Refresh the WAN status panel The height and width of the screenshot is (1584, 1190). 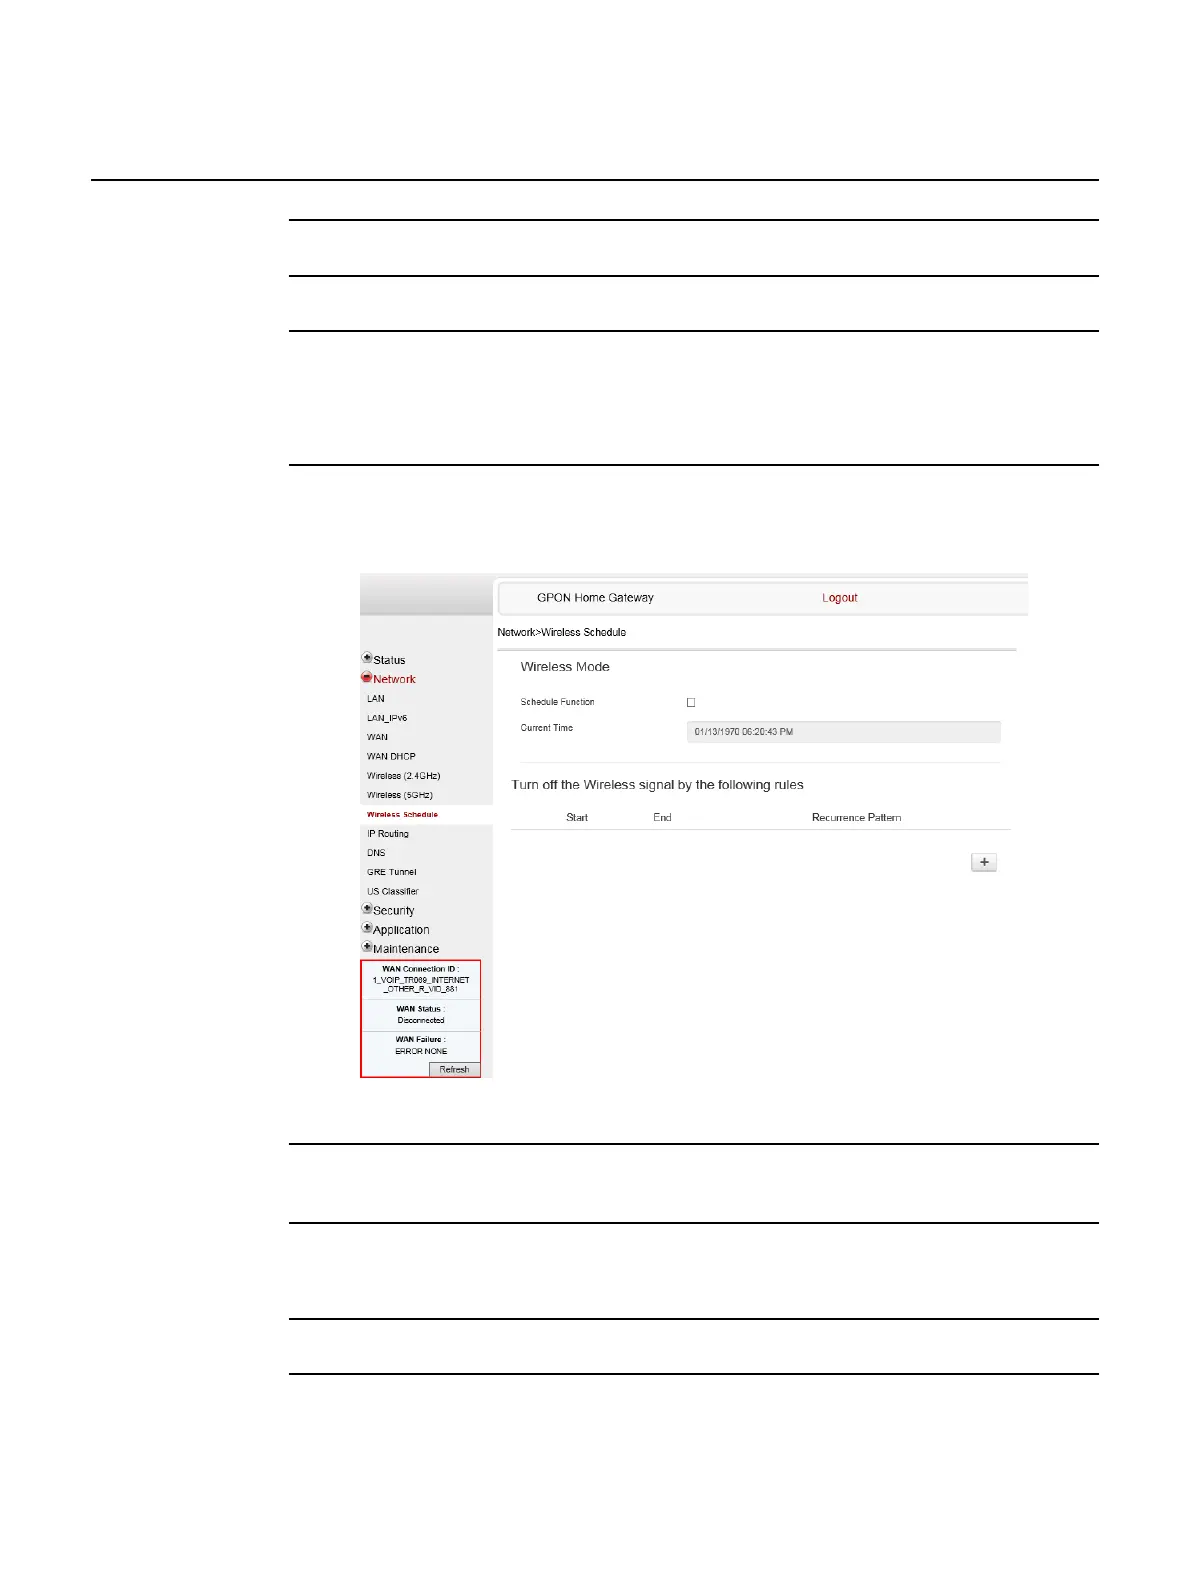[454, 1069]
